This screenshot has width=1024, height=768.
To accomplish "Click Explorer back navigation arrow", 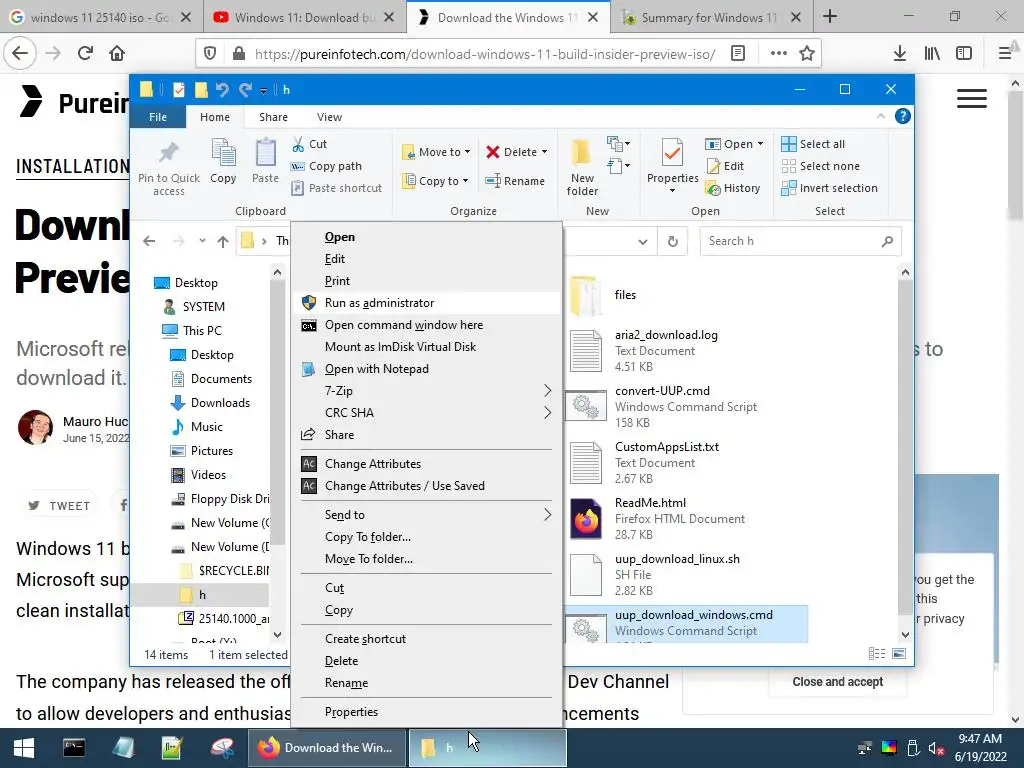I will [x=150, y=242].
